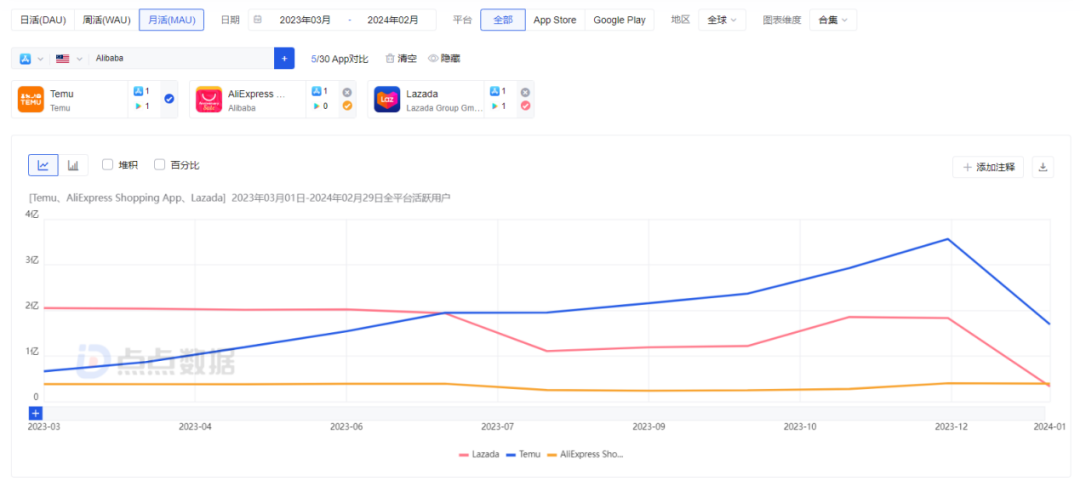
Task: Click the App Store icon in Temu card
Action: tap(138, 91)
